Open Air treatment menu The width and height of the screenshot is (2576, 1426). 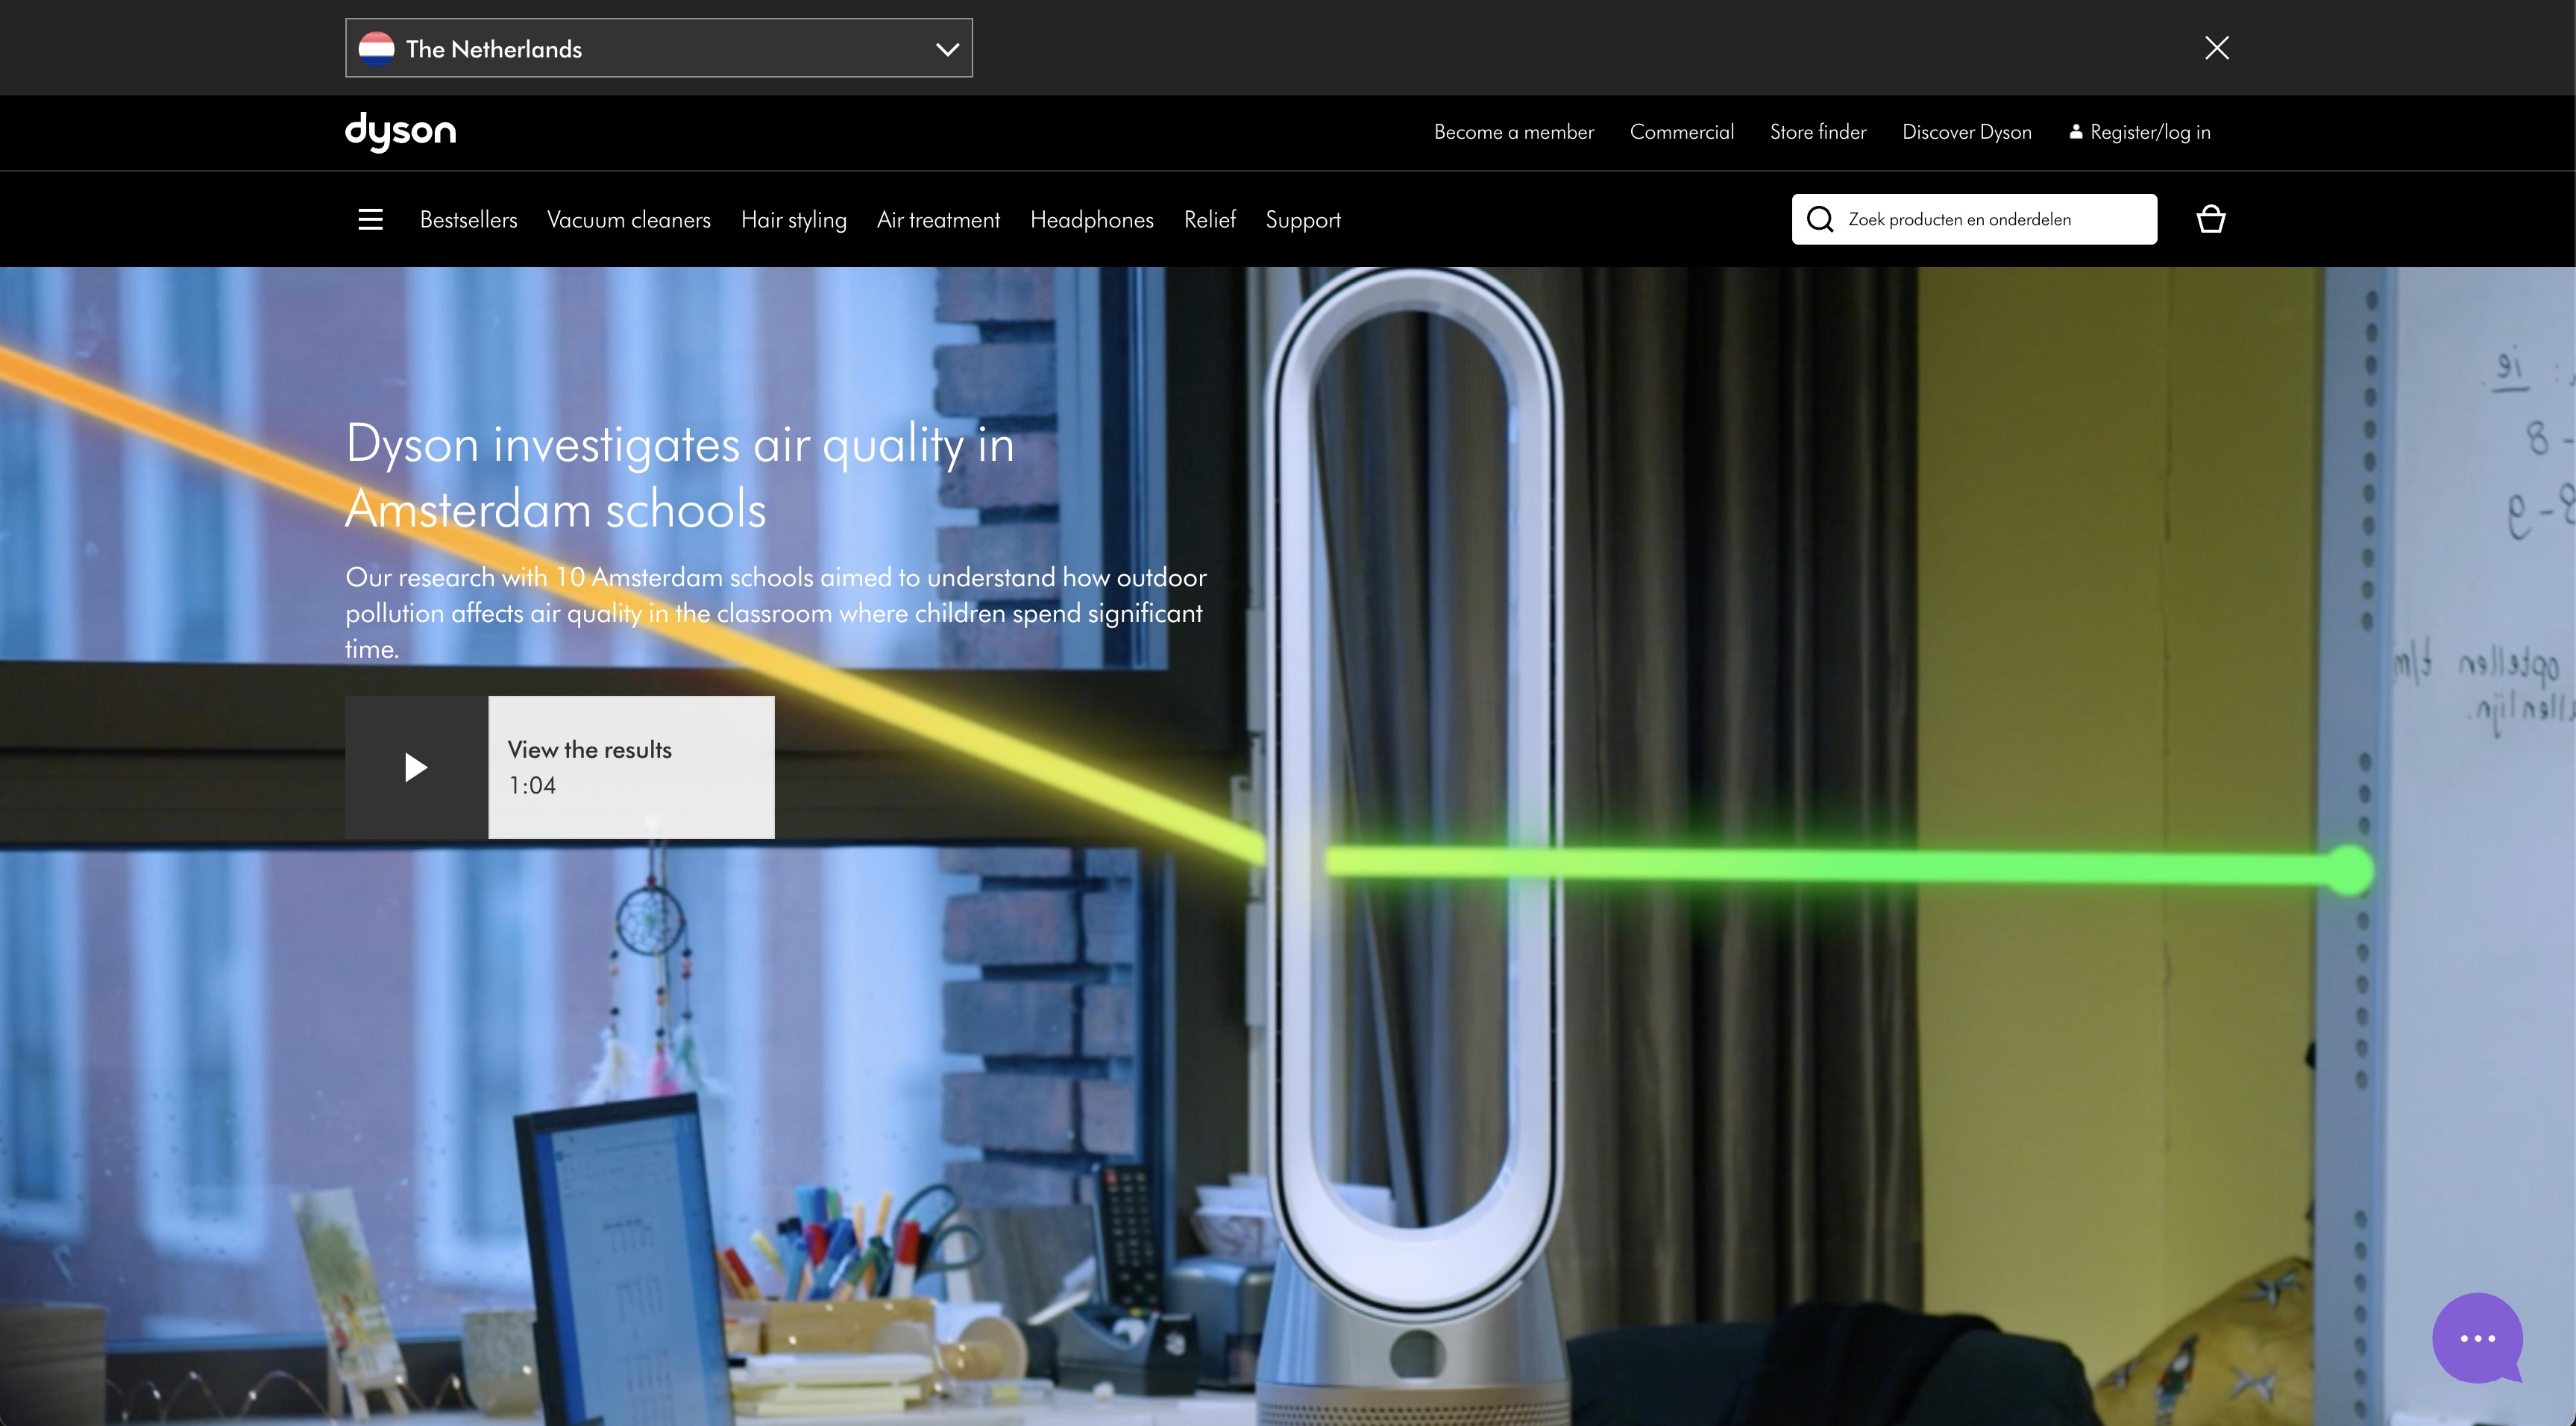[938, 220]
